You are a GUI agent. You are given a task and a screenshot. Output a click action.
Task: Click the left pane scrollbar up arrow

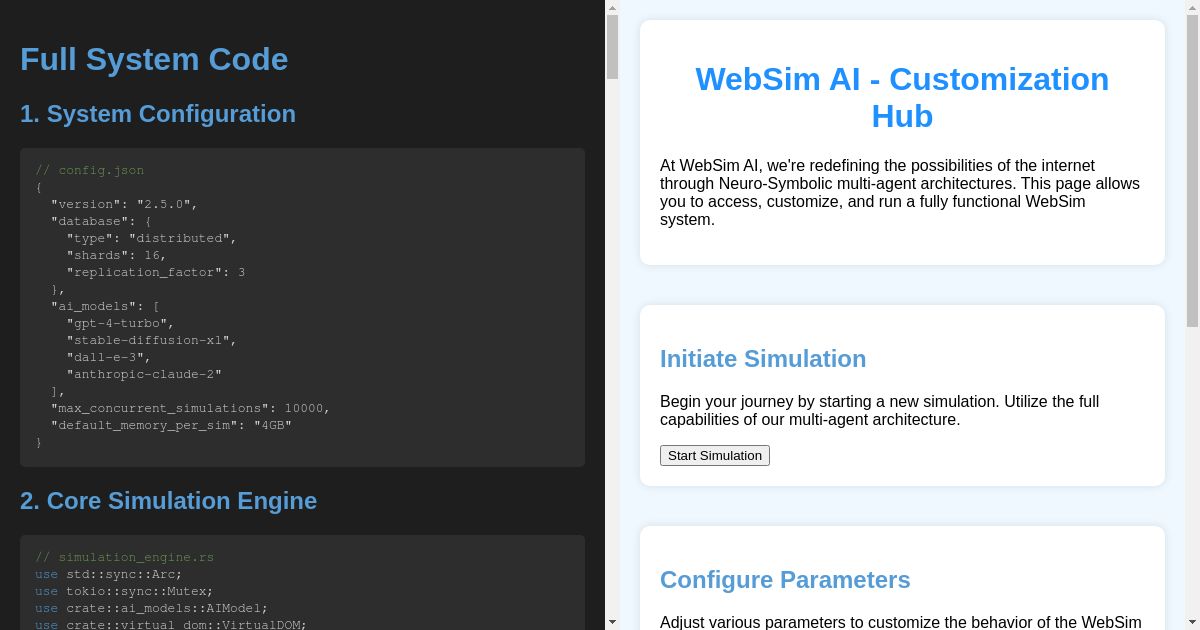tap(611, 10)
